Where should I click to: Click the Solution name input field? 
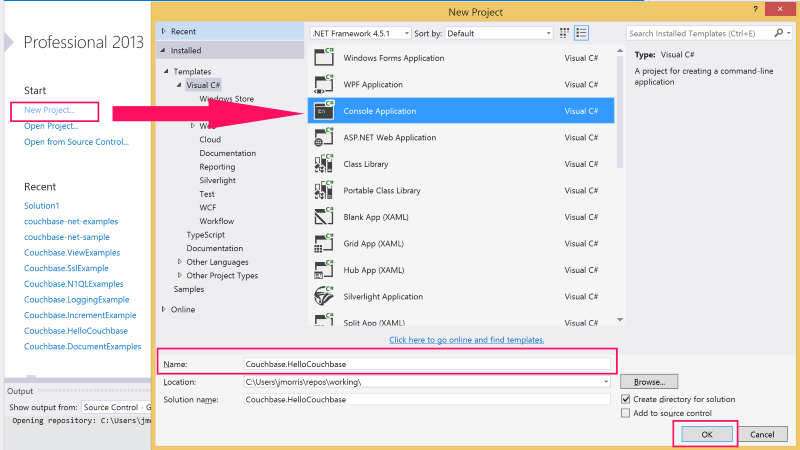[x=427, y=399]
